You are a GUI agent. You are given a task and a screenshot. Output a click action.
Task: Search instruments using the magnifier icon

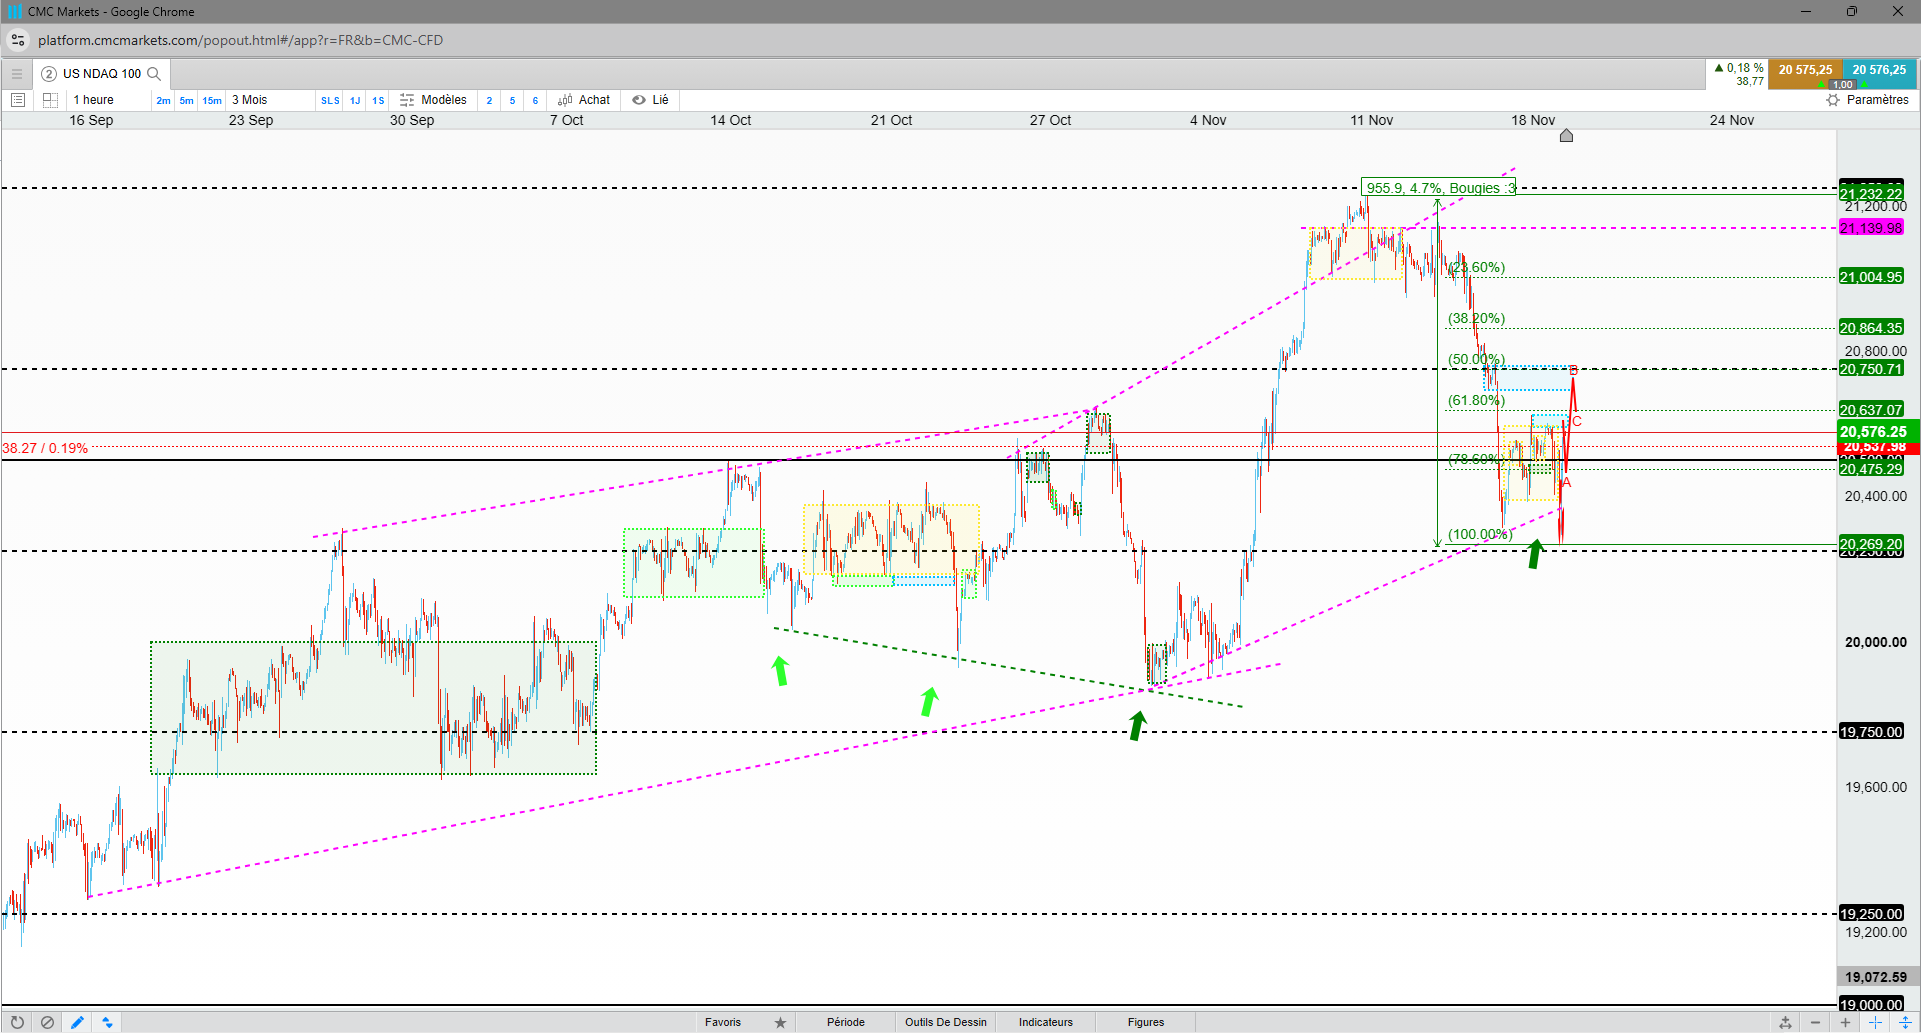[154, 74]
